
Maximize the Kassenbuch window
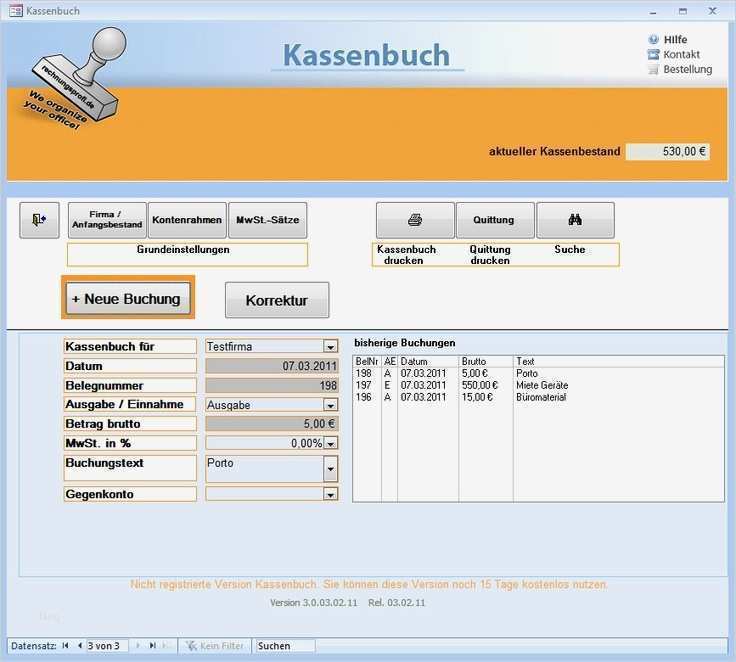683,11
